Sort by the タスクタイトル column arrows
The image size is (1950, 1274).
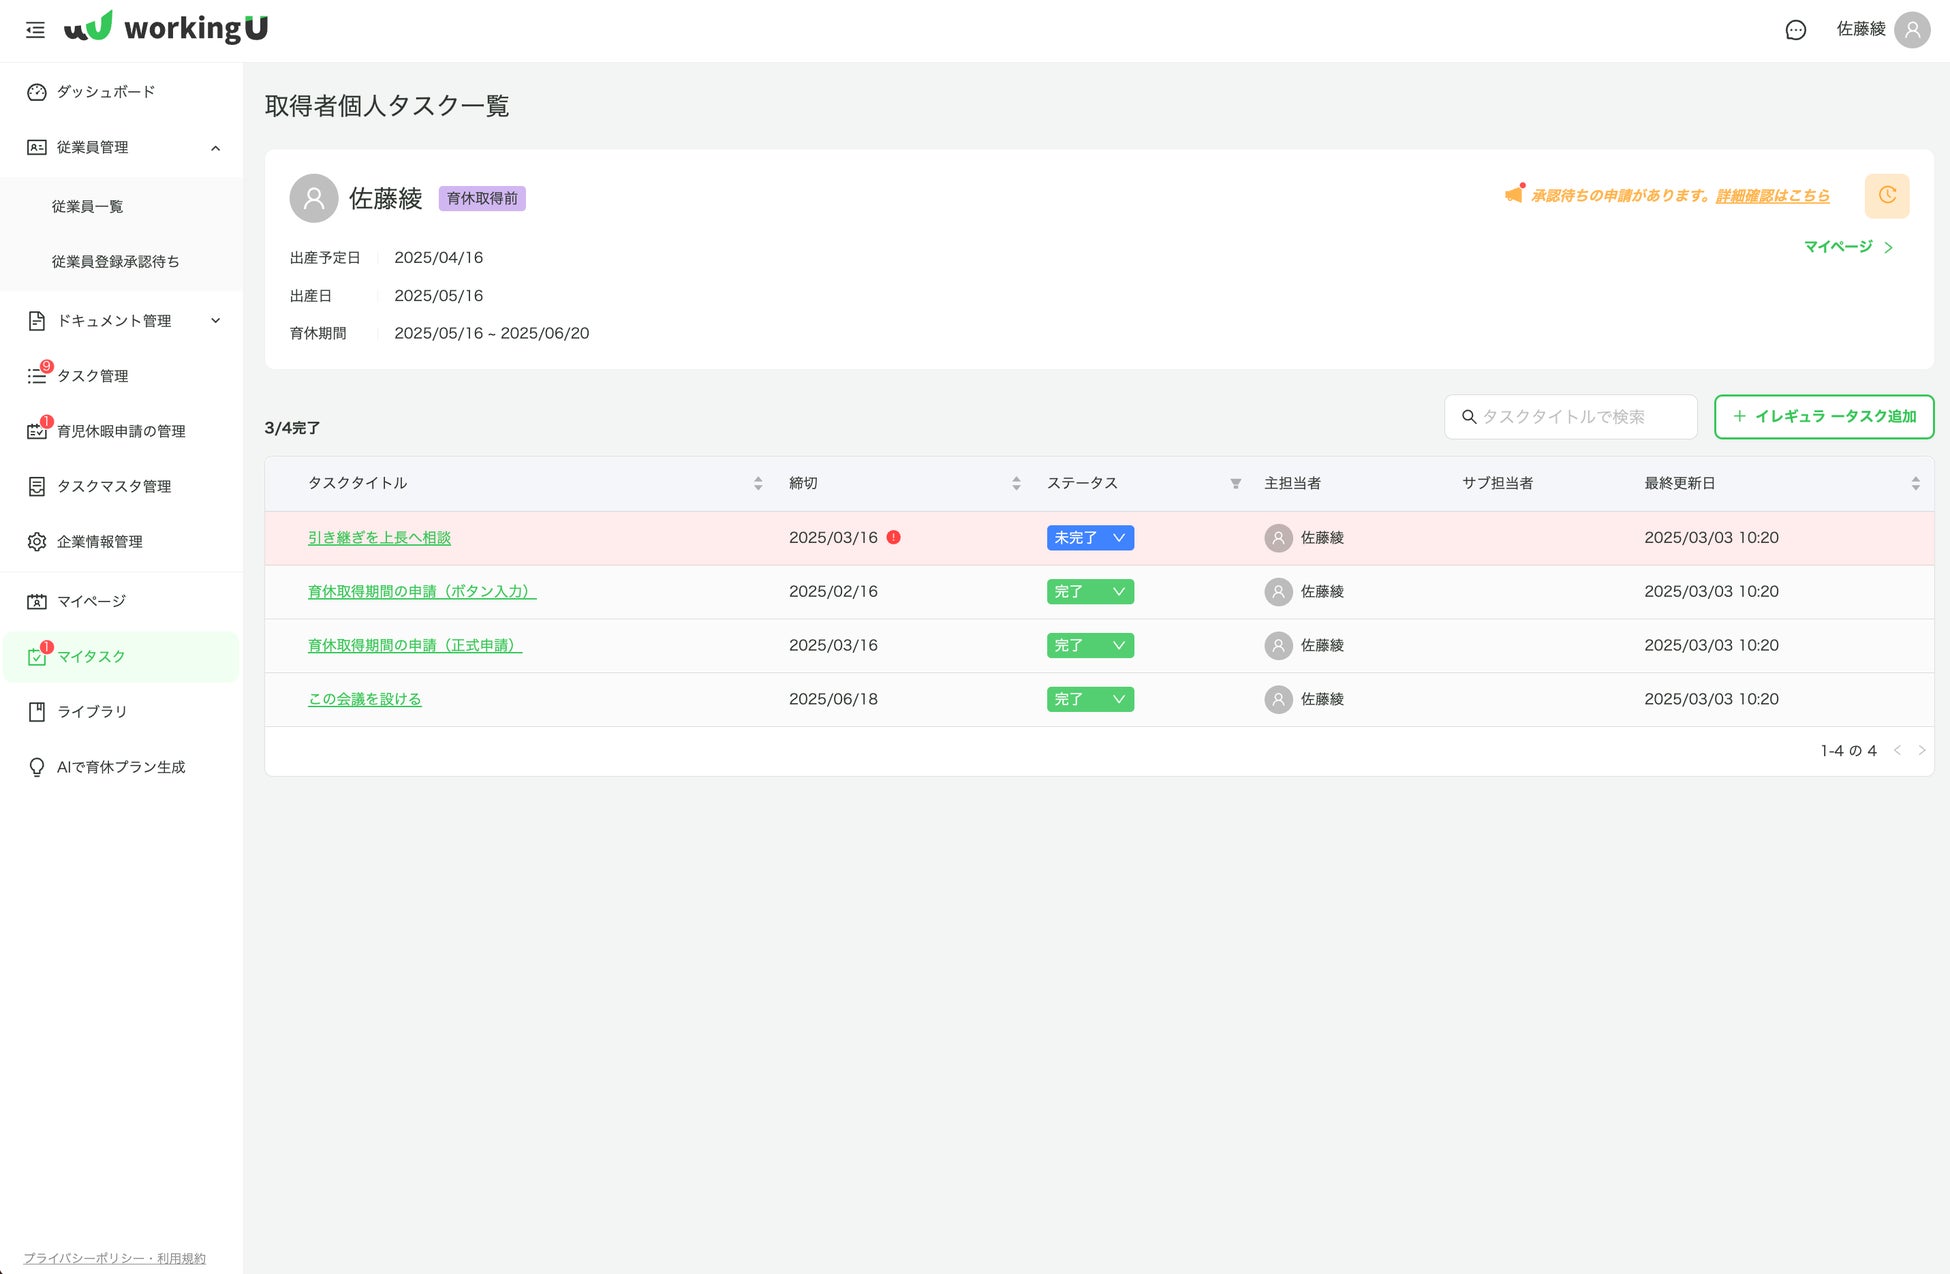point(758,484)
